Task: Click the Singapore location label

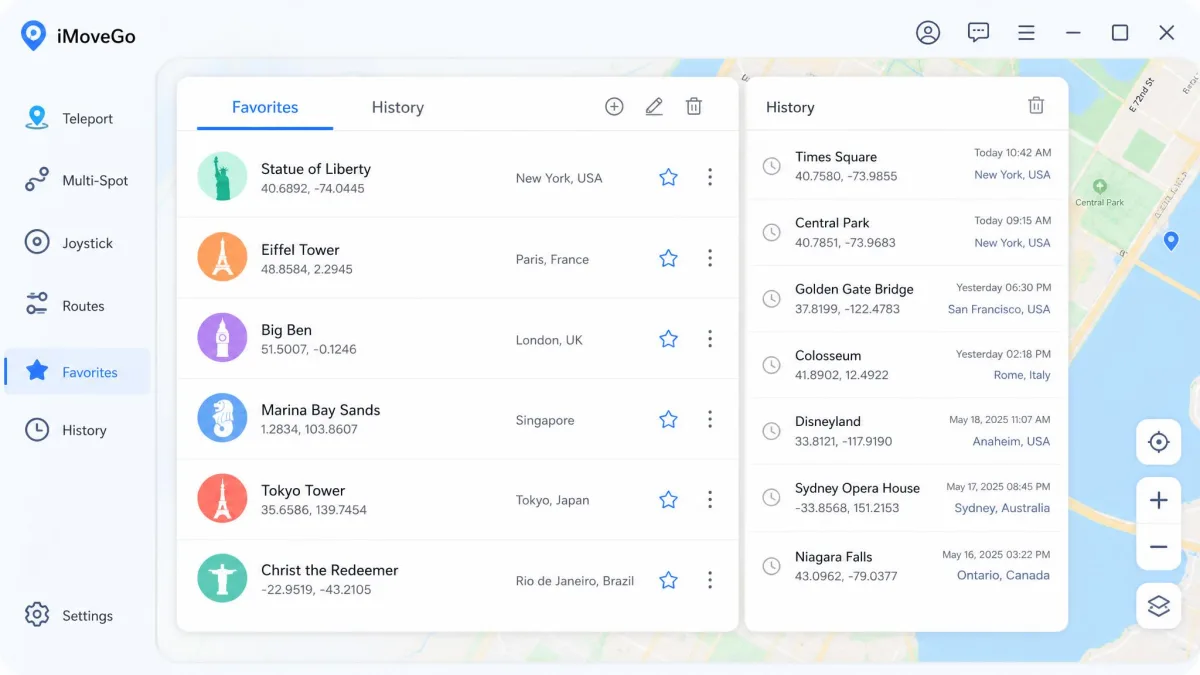Action: pyautogui.click(x=545, y=420)
